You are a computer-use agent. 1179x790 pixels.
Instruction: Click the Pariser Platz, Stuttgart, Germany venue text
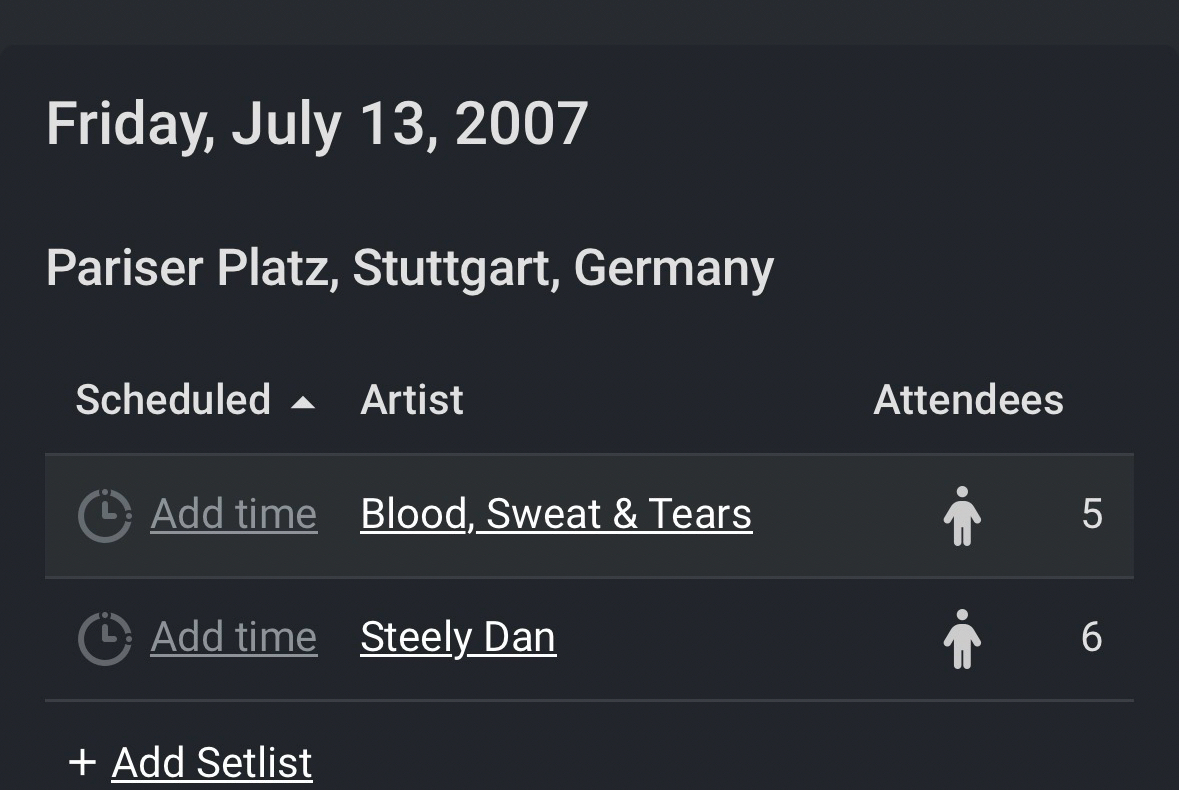[x=410, y=268]
